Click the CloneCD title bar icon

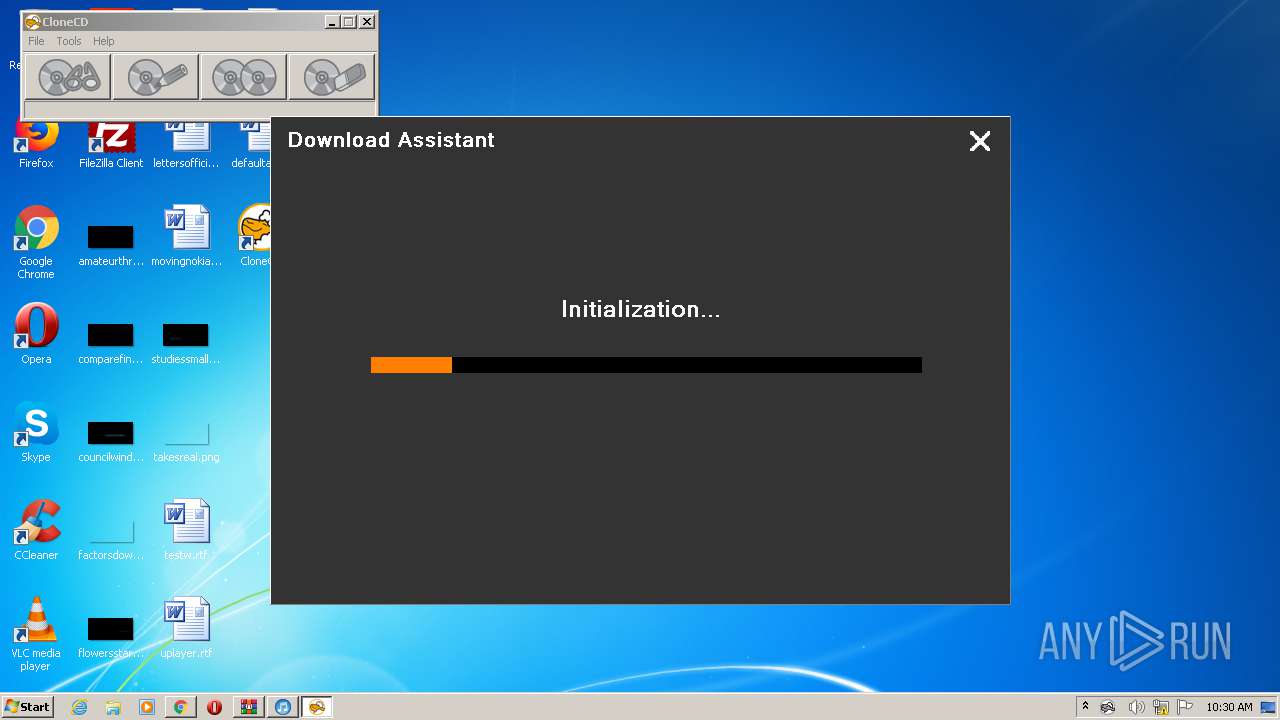(33, 21)
